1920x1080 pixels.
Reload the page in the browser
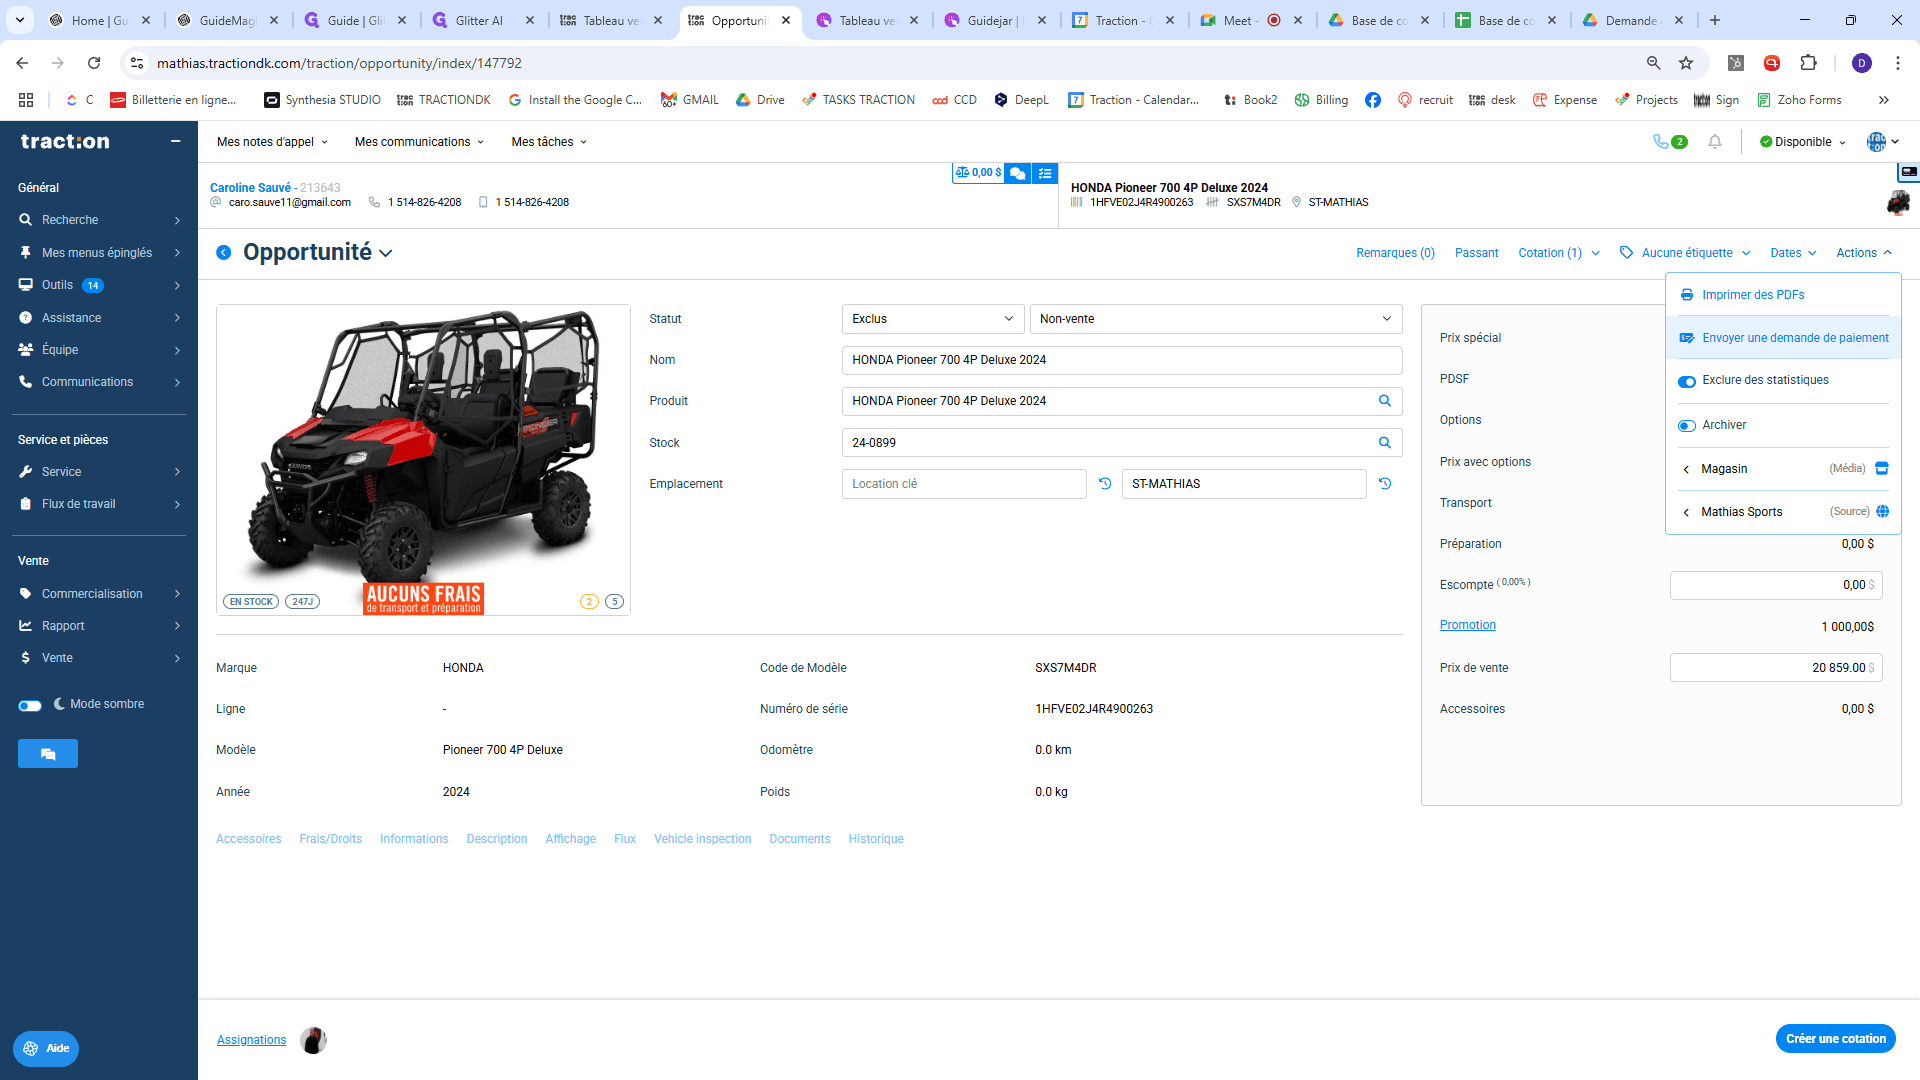[x=94, y=63]
